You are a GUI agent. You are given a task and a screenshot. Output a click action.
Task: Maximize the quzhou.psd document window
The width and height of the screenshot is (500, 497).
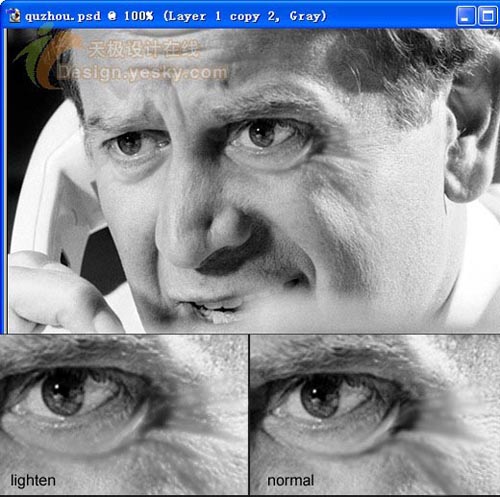pyautogui.click(x=488, y=16)
